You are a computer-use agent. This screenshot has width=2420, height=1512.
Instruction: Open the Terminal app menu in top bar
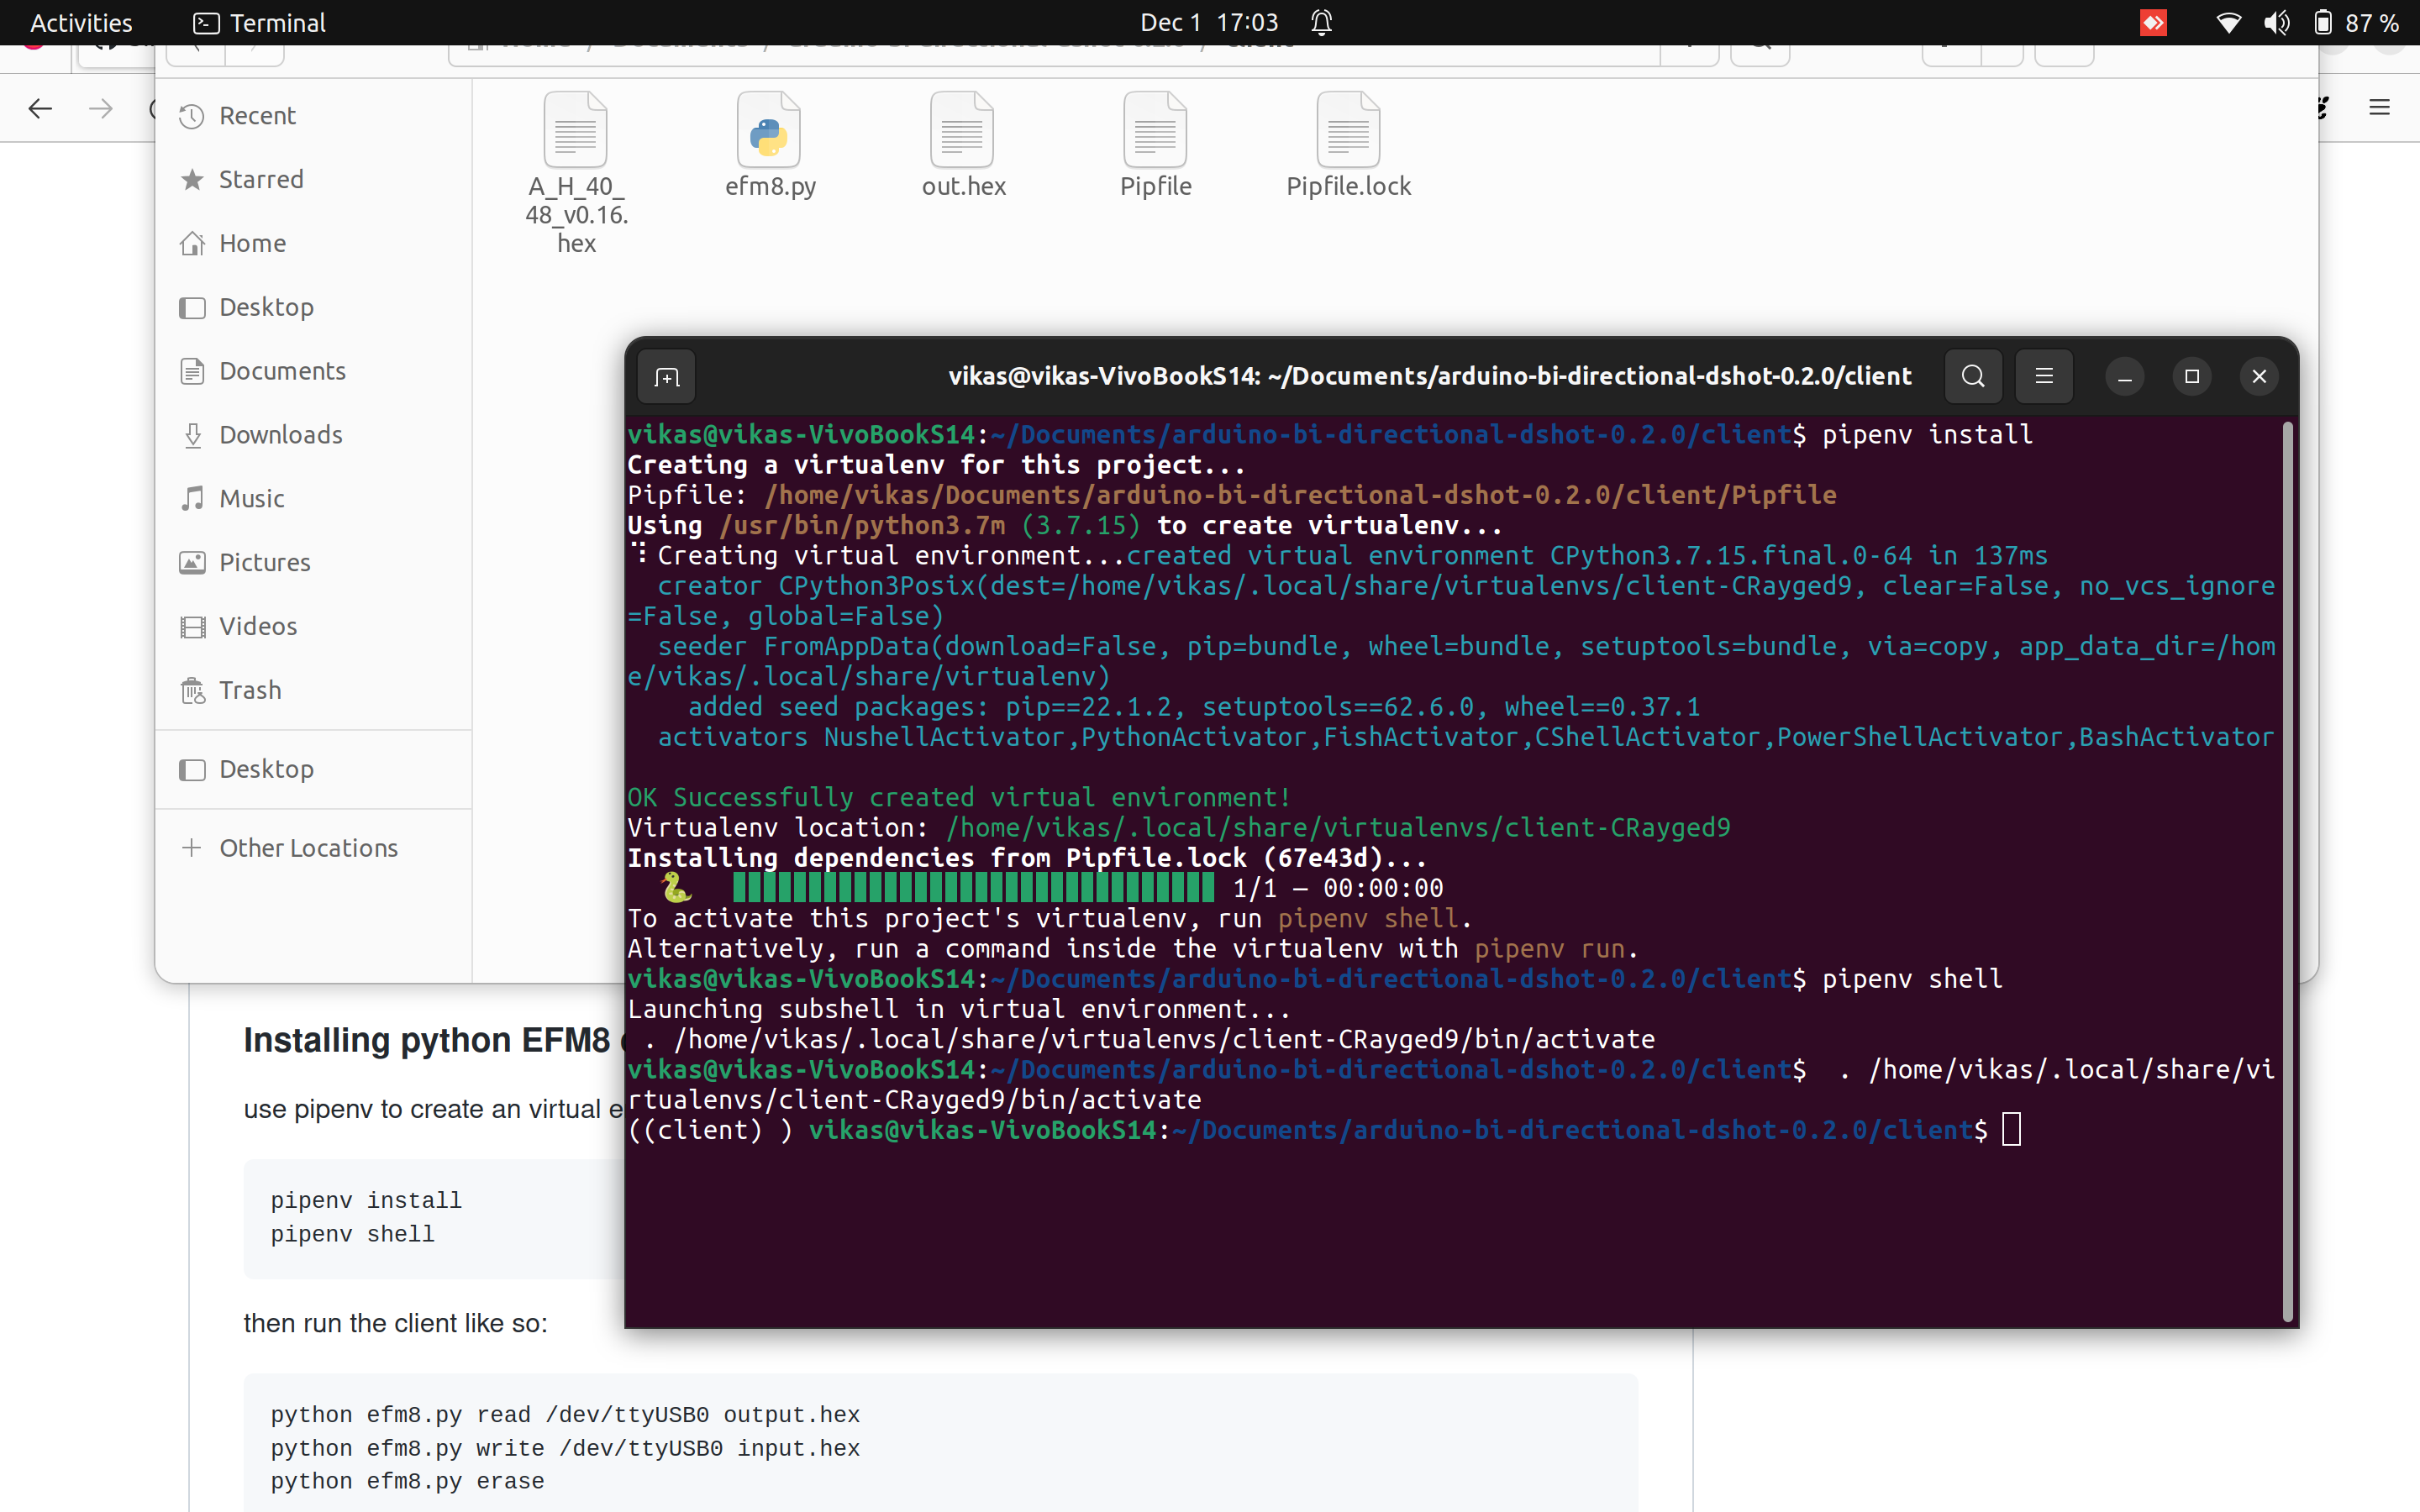pyautogui.click(x=259, y=22)
